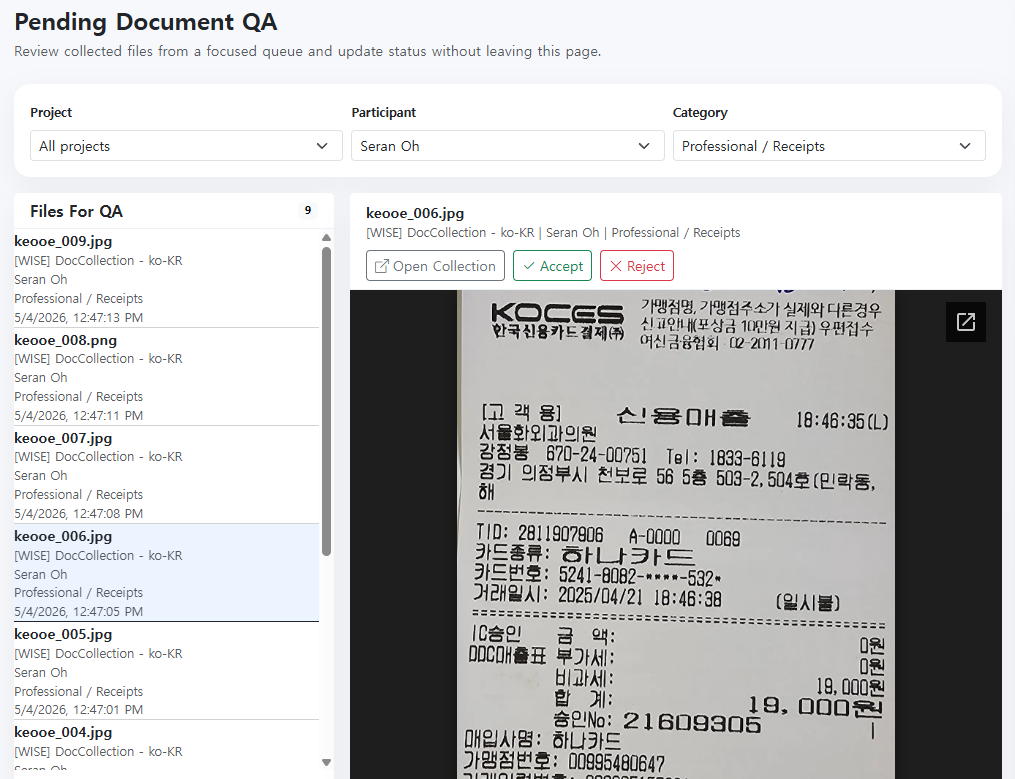Reject the keooe_006.jpg document
The image size is (1015, 779).
(x=637, y=265)
